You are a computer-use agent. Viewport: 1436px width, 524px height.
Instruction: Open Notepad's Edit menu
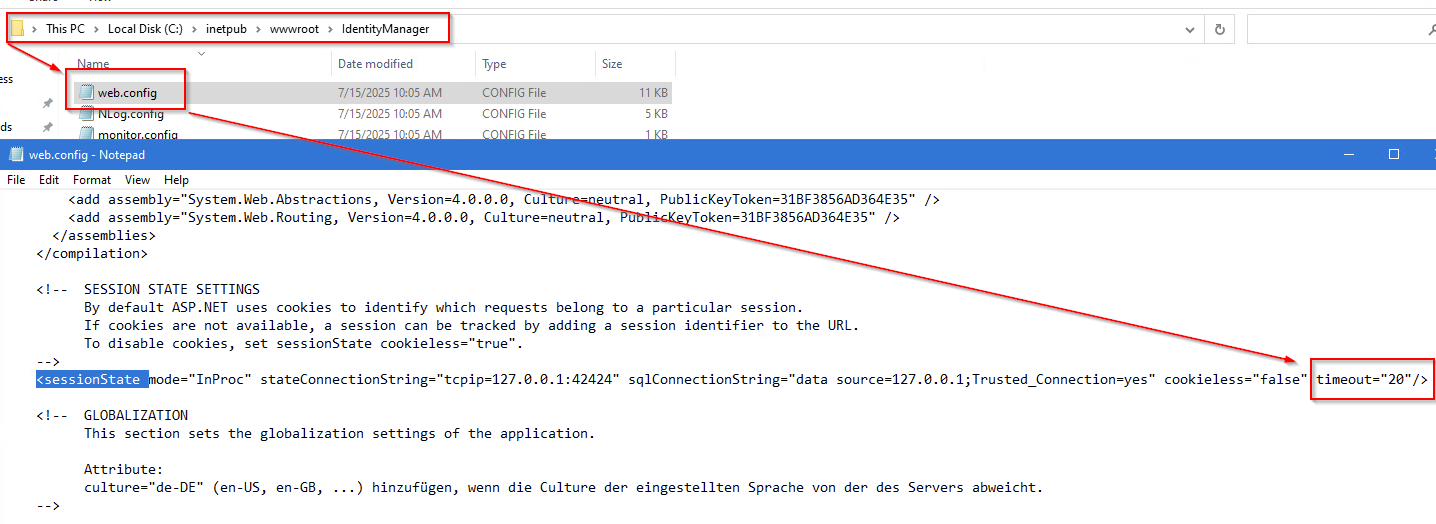coord(49,180)
